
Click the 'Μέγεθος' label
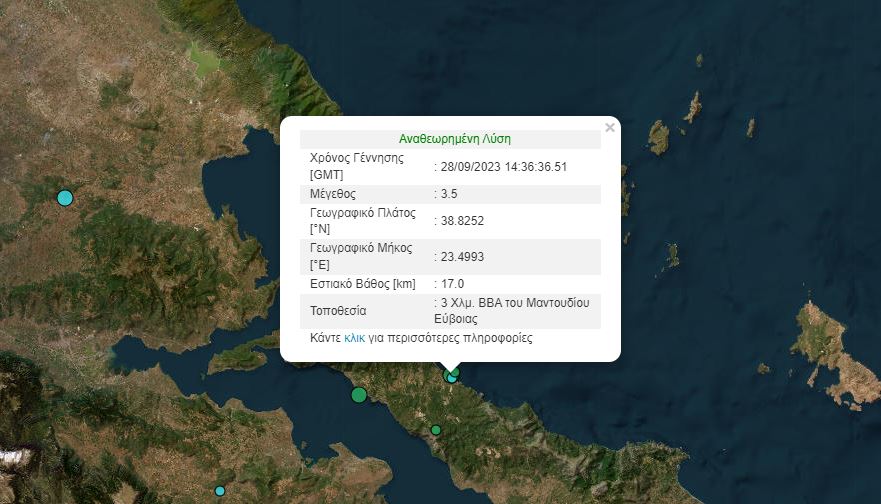[333, 194]
